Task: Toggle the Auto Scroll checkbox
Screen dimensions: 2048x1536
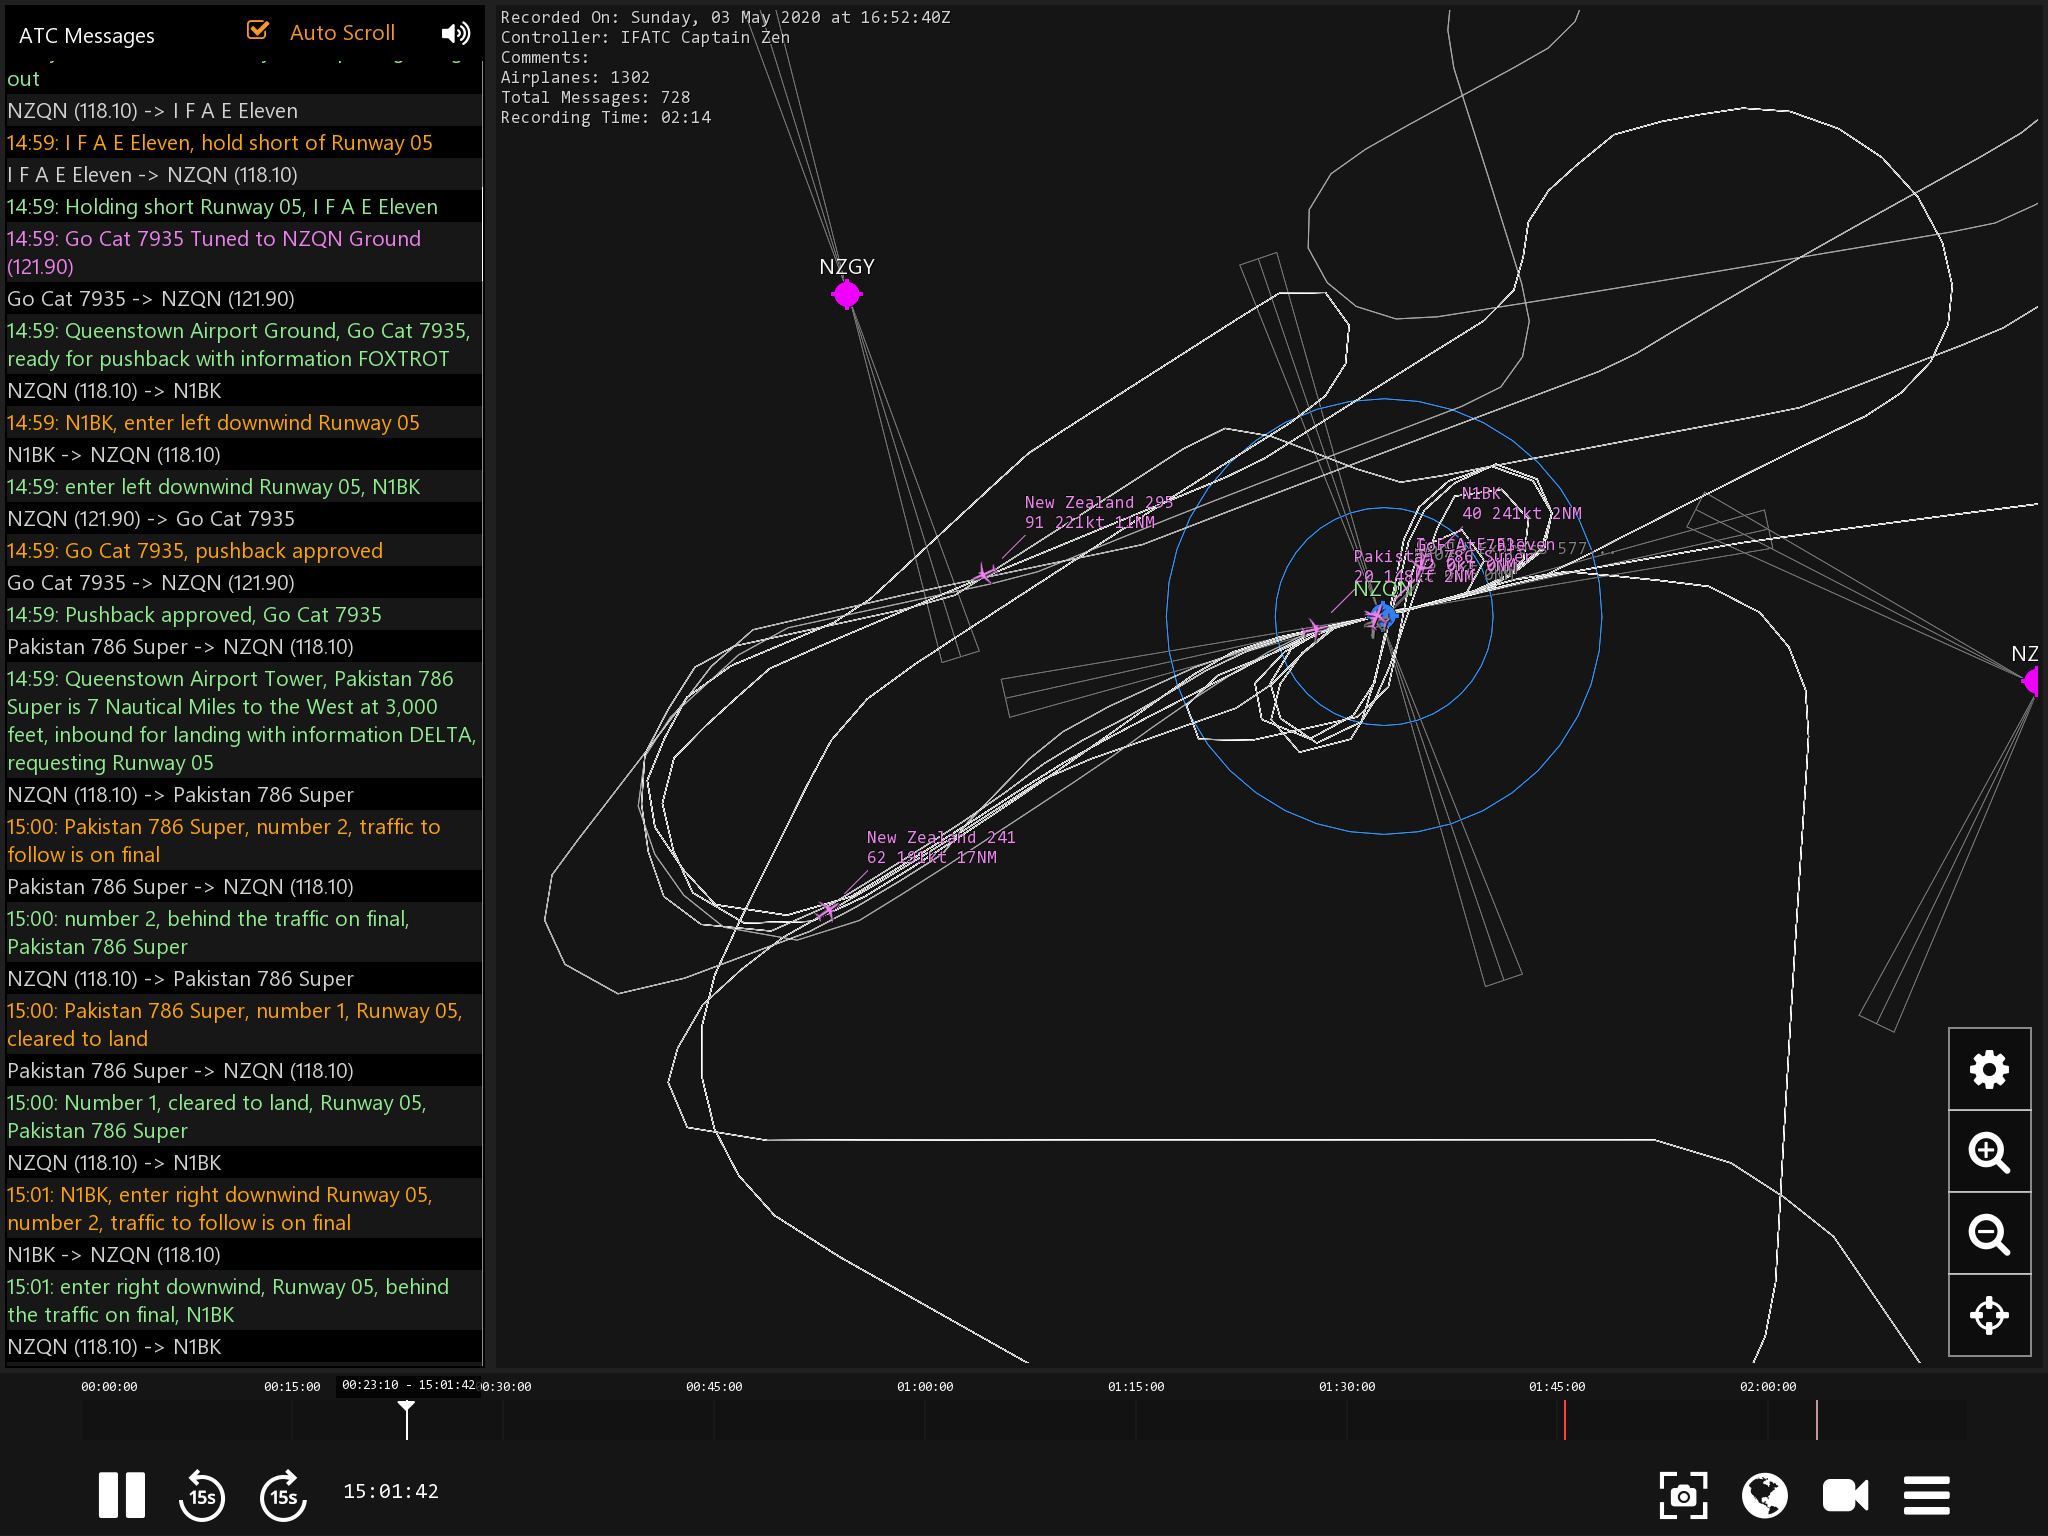Action: pos(258,31)
